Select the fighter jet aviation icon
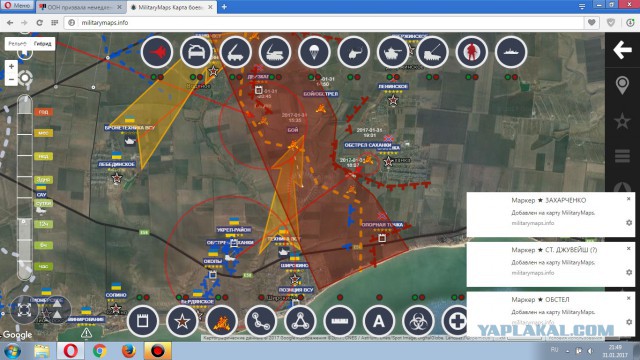Image resolution: width=640 pixels, height=360 pixels. (157, 52)
